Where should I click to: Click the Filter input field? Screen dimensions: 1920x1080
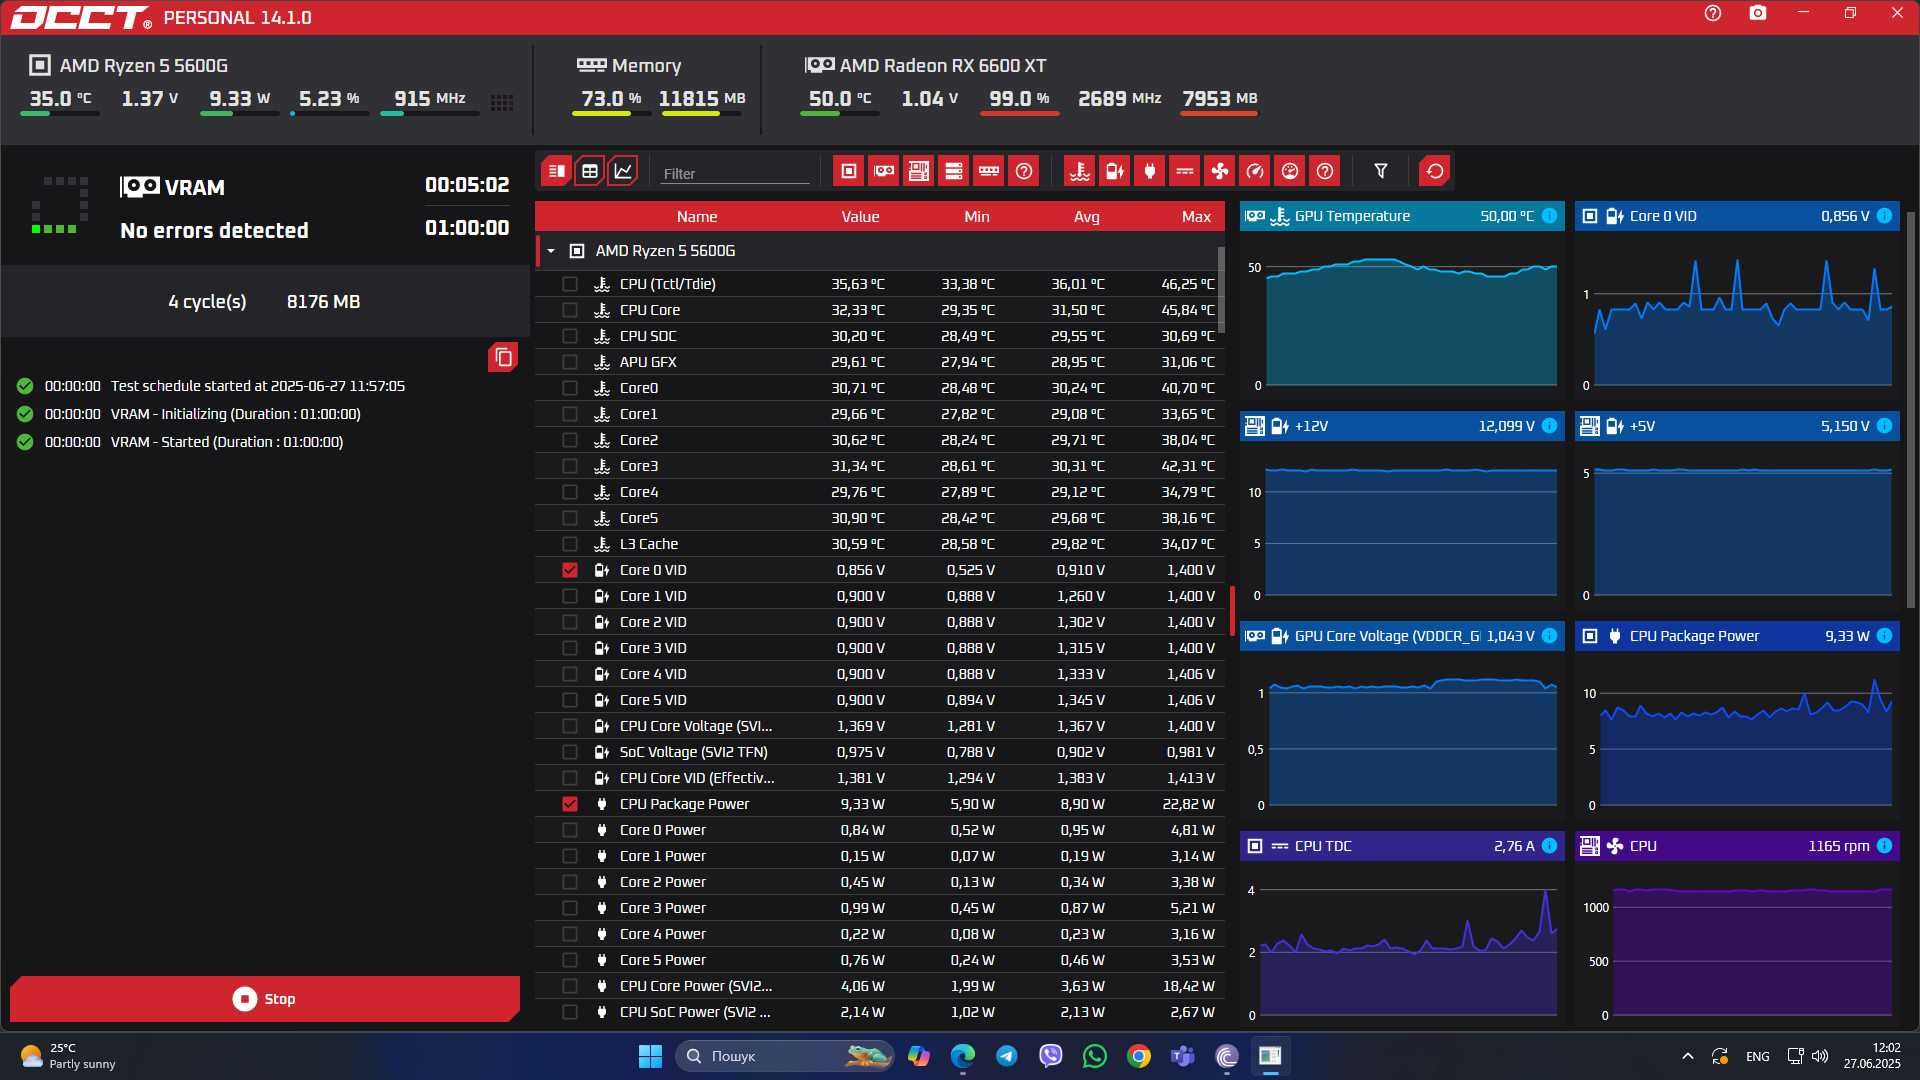click(x=735, y=173)
